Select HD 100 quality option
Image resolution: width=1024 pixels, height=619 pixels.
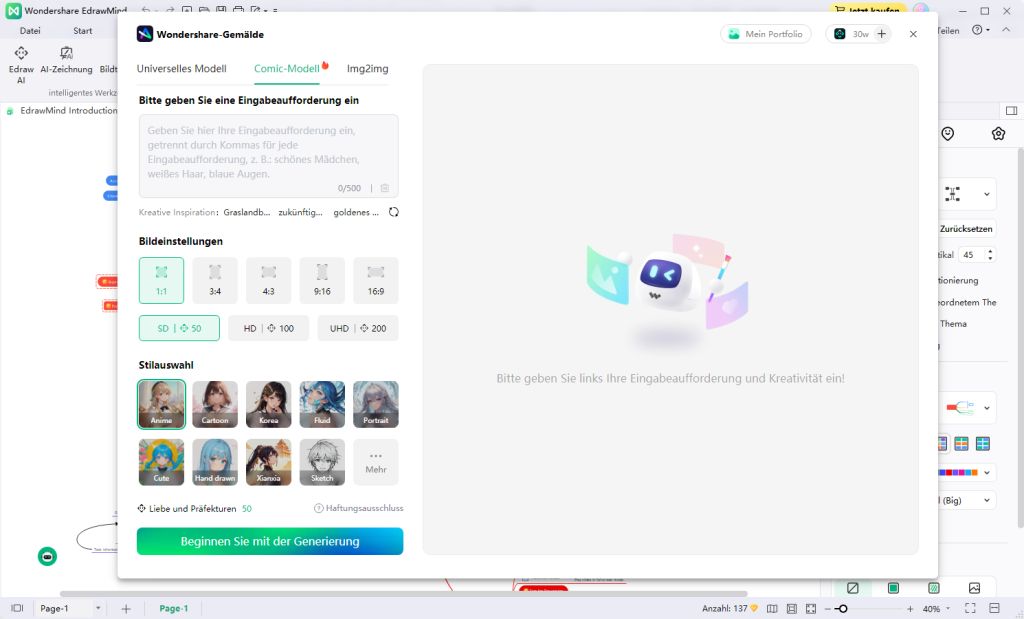click(x=268, y=328)
